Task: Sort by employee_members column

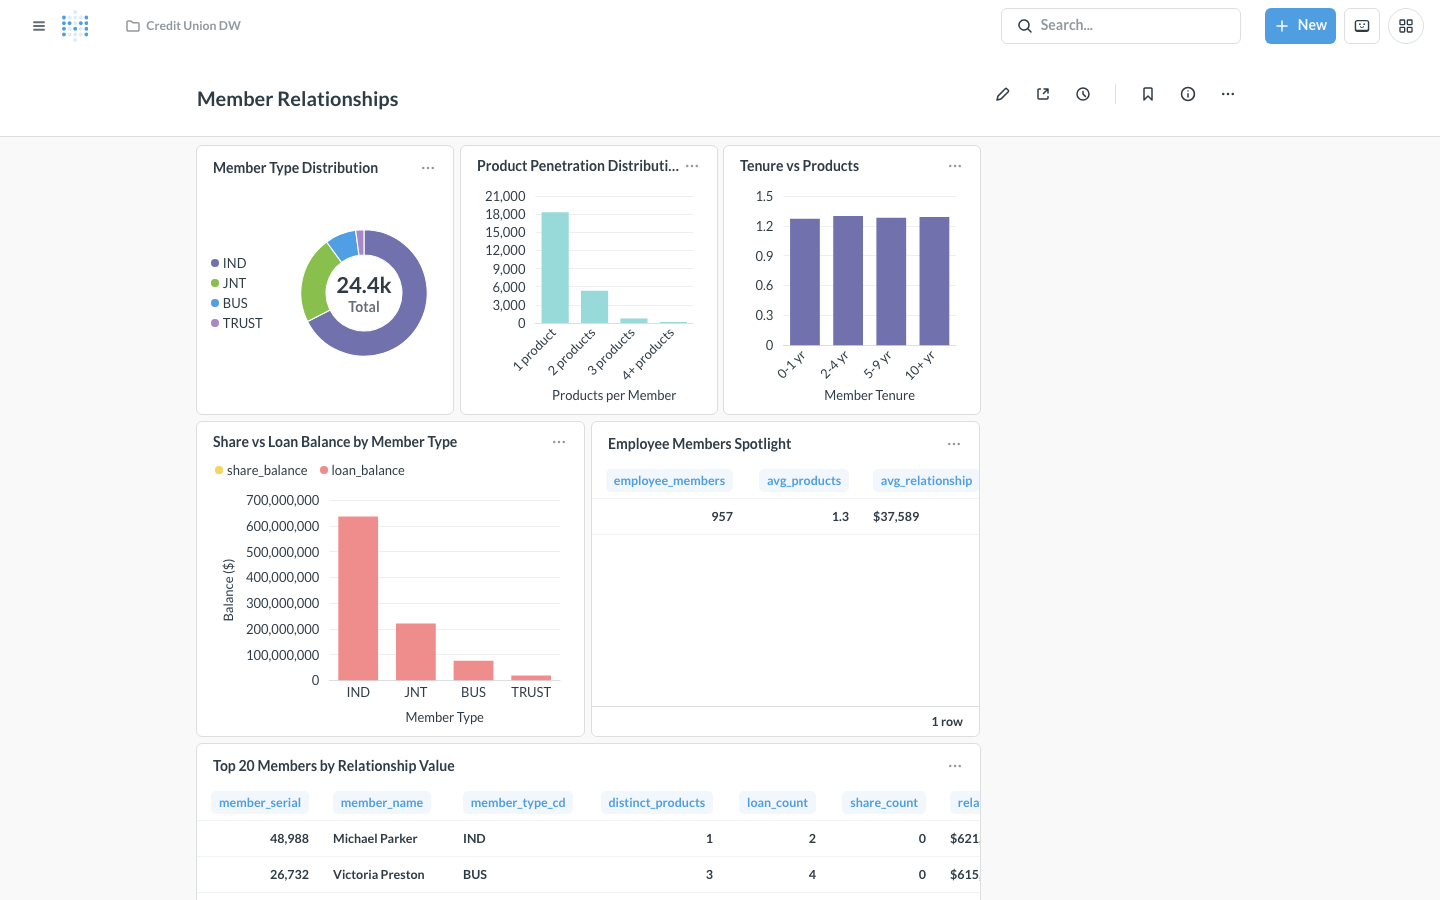Action: click(x=669, y=481)
